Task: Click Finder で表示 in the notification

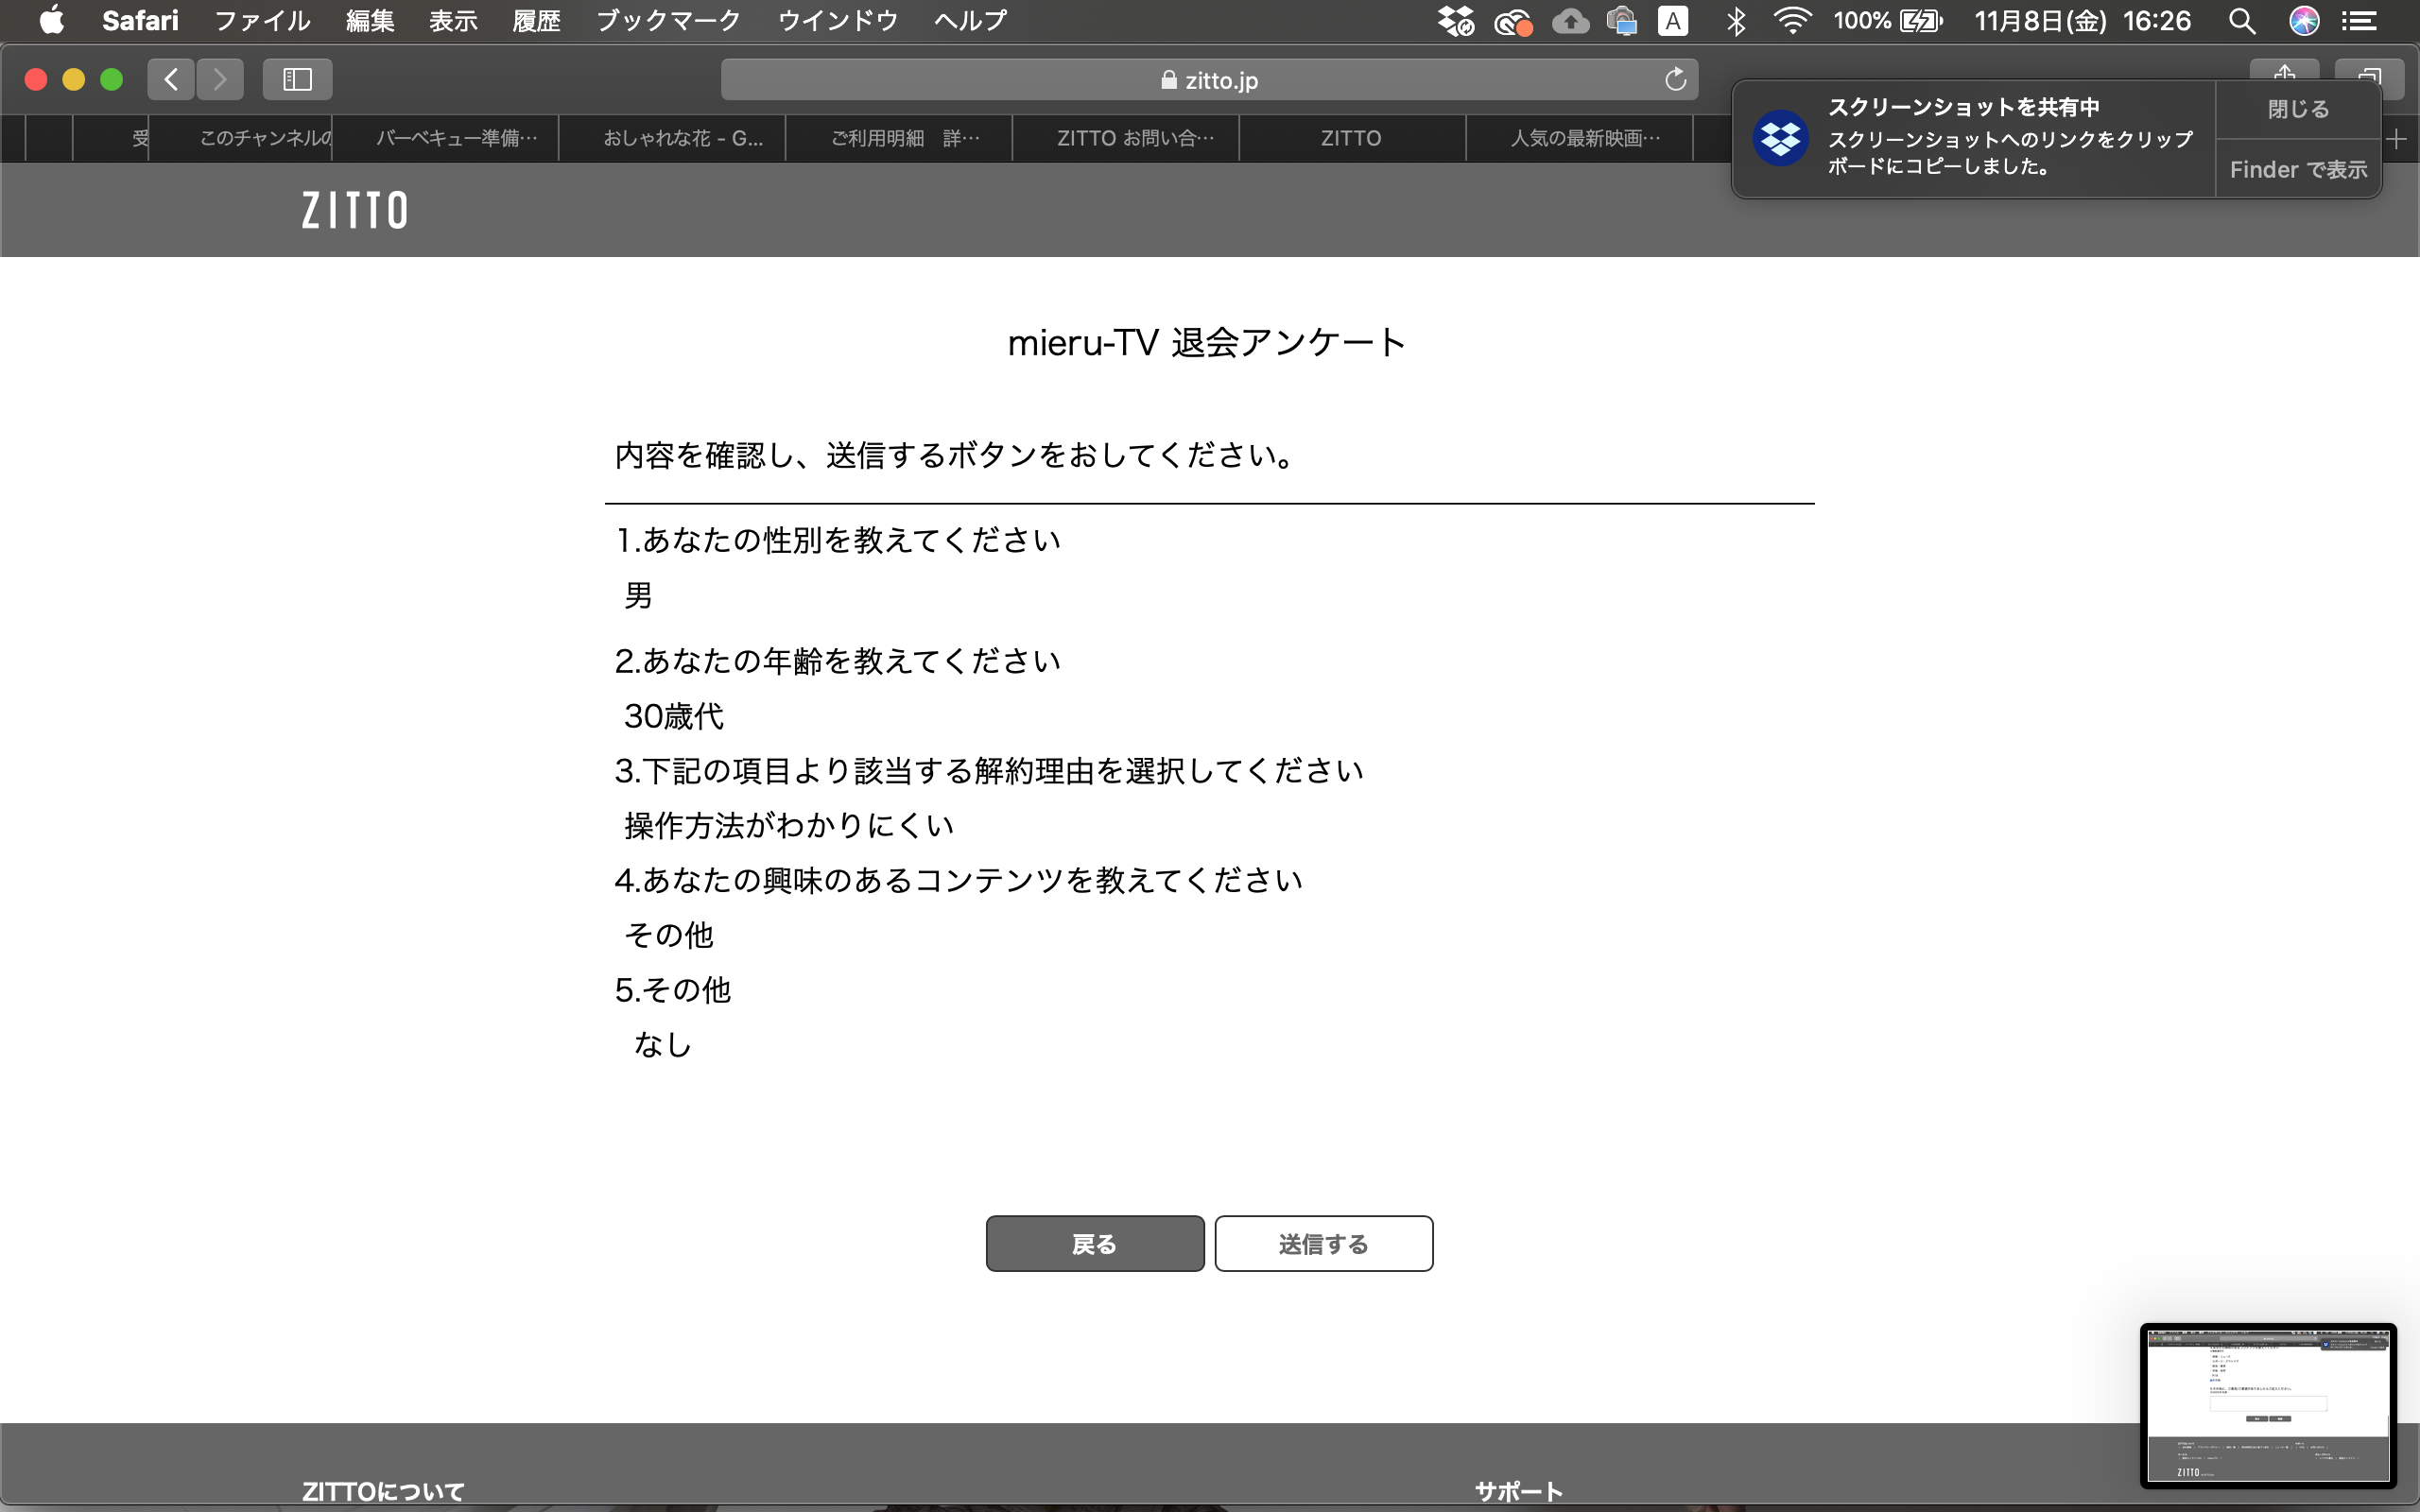Action: [x=2298, y=169]
